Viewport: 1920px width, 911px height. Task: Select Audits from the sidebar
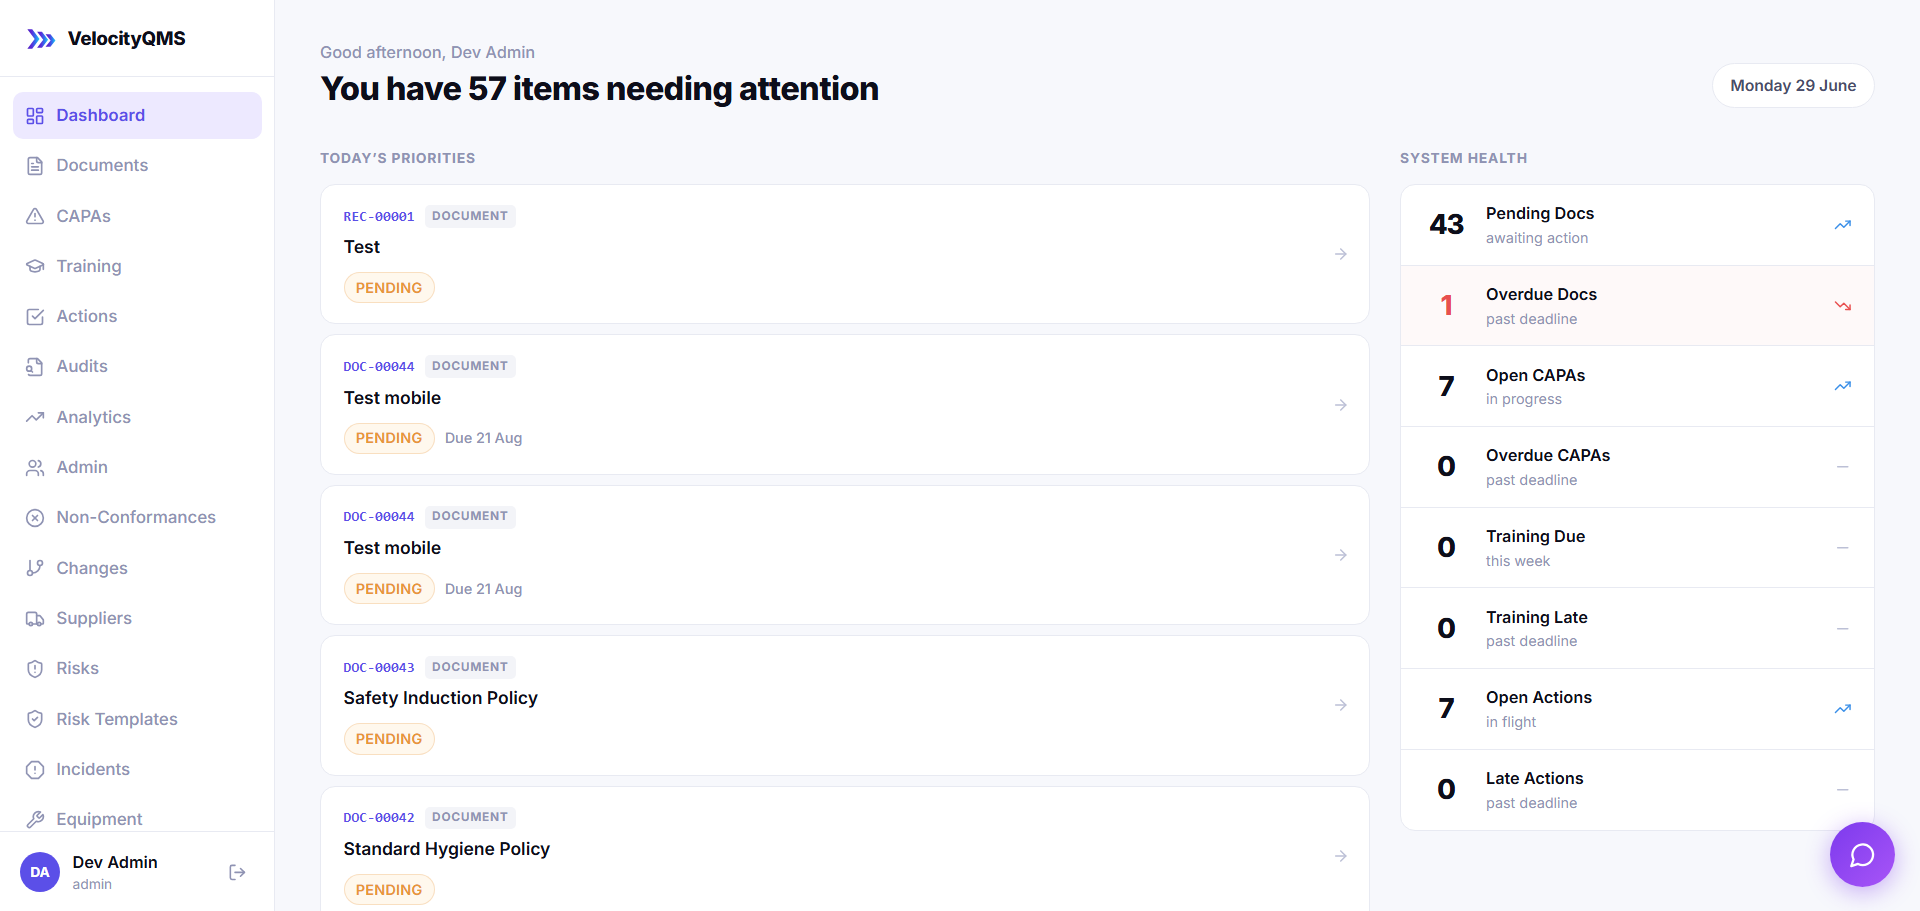tap(137, 367)
